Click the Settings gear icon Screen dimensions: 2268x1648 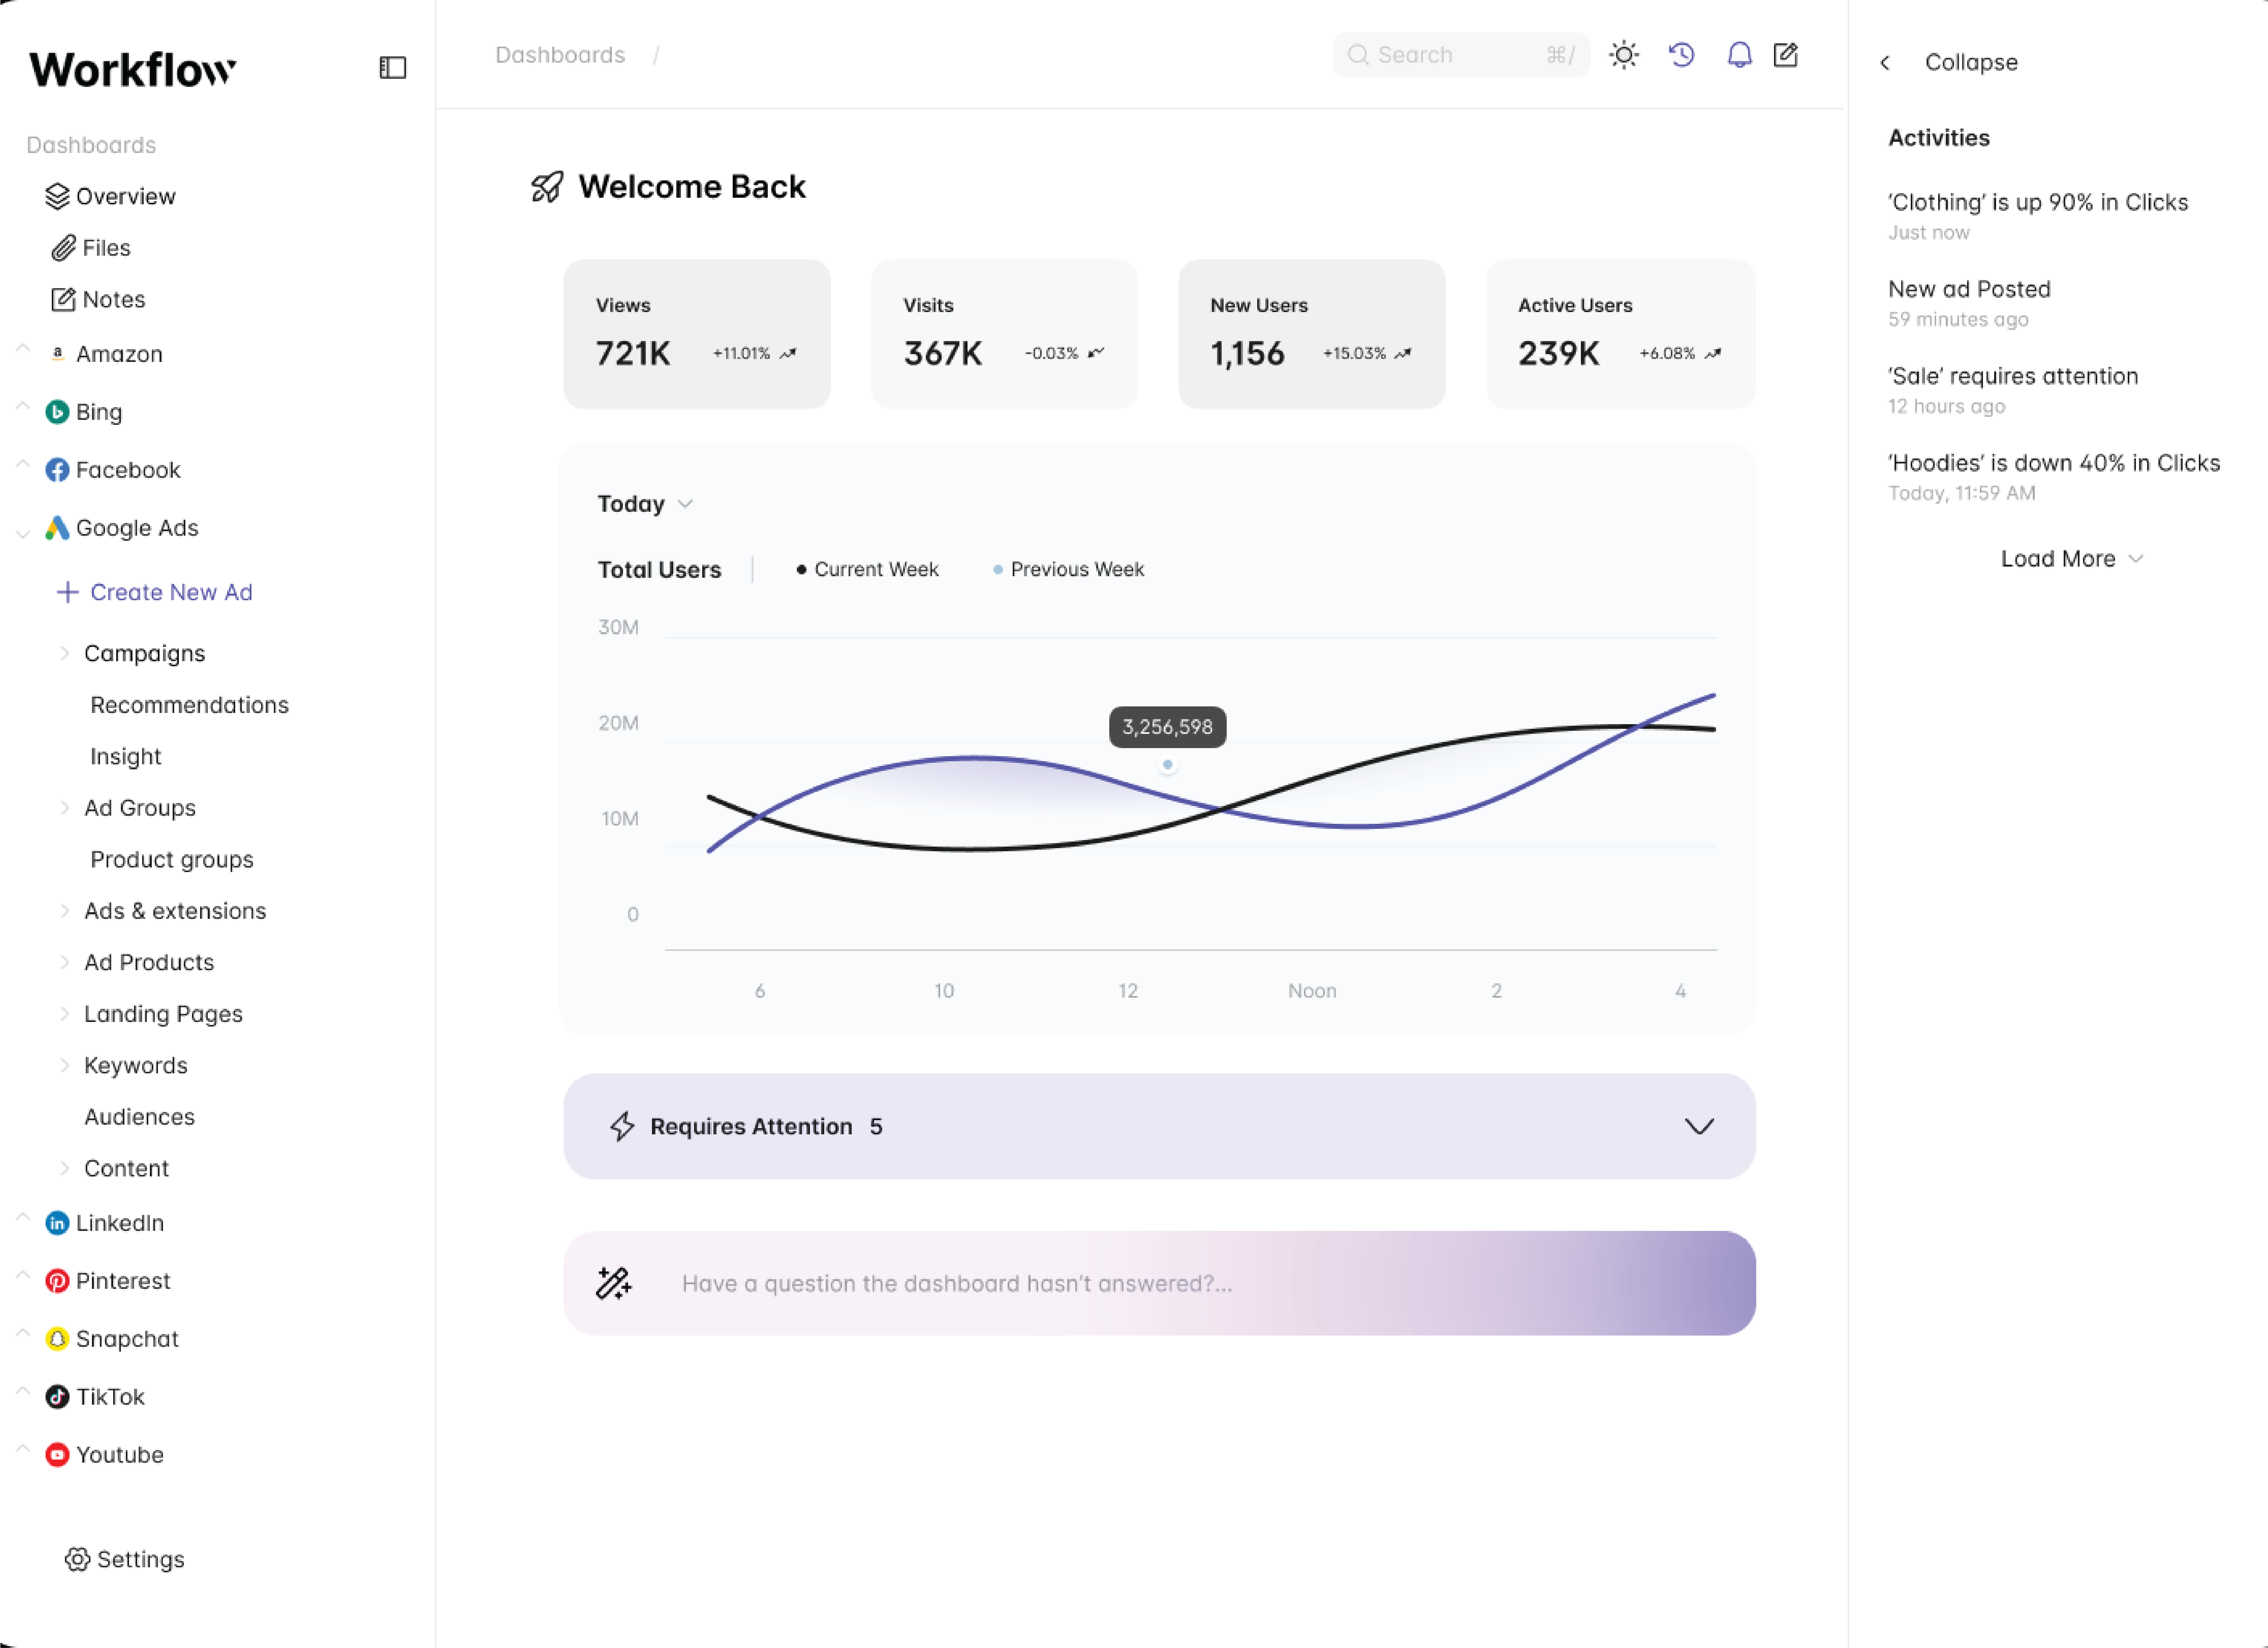[x=77, y=1559]
